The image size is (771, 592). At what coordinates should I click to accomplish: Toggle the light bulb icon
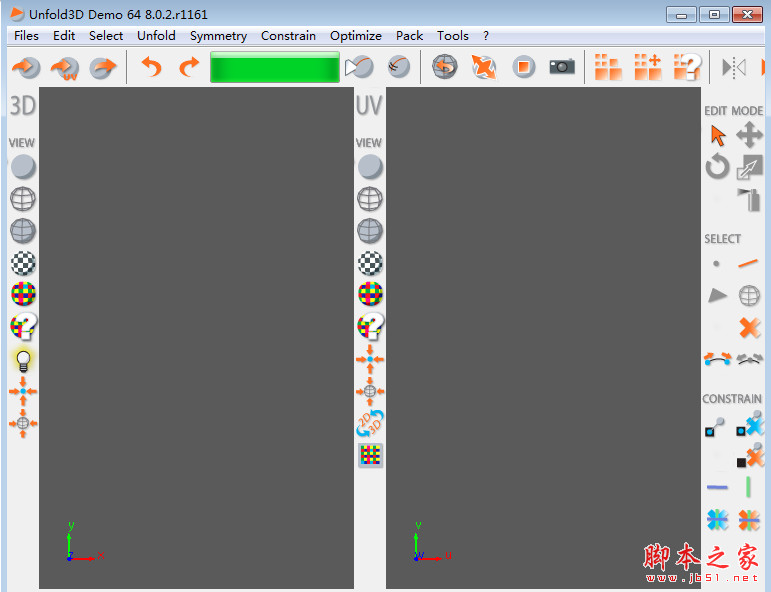tap(23, 359)
